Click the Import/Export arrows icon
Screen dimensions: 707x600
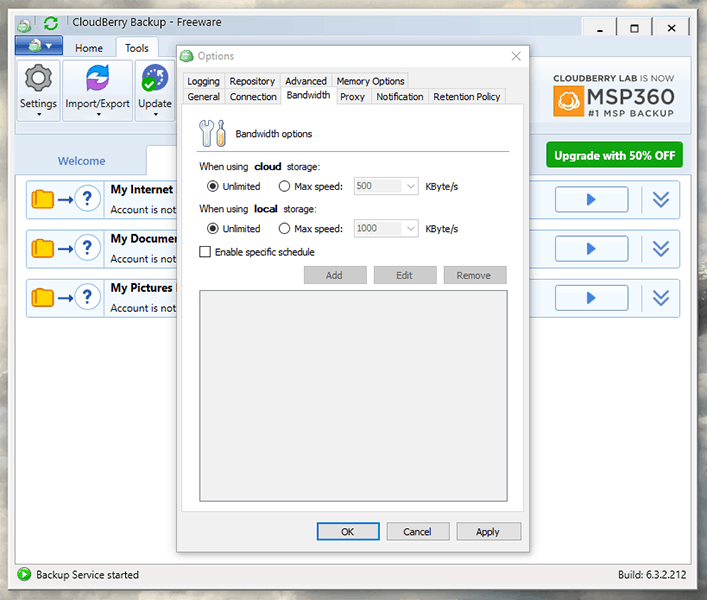click(97, 78)
